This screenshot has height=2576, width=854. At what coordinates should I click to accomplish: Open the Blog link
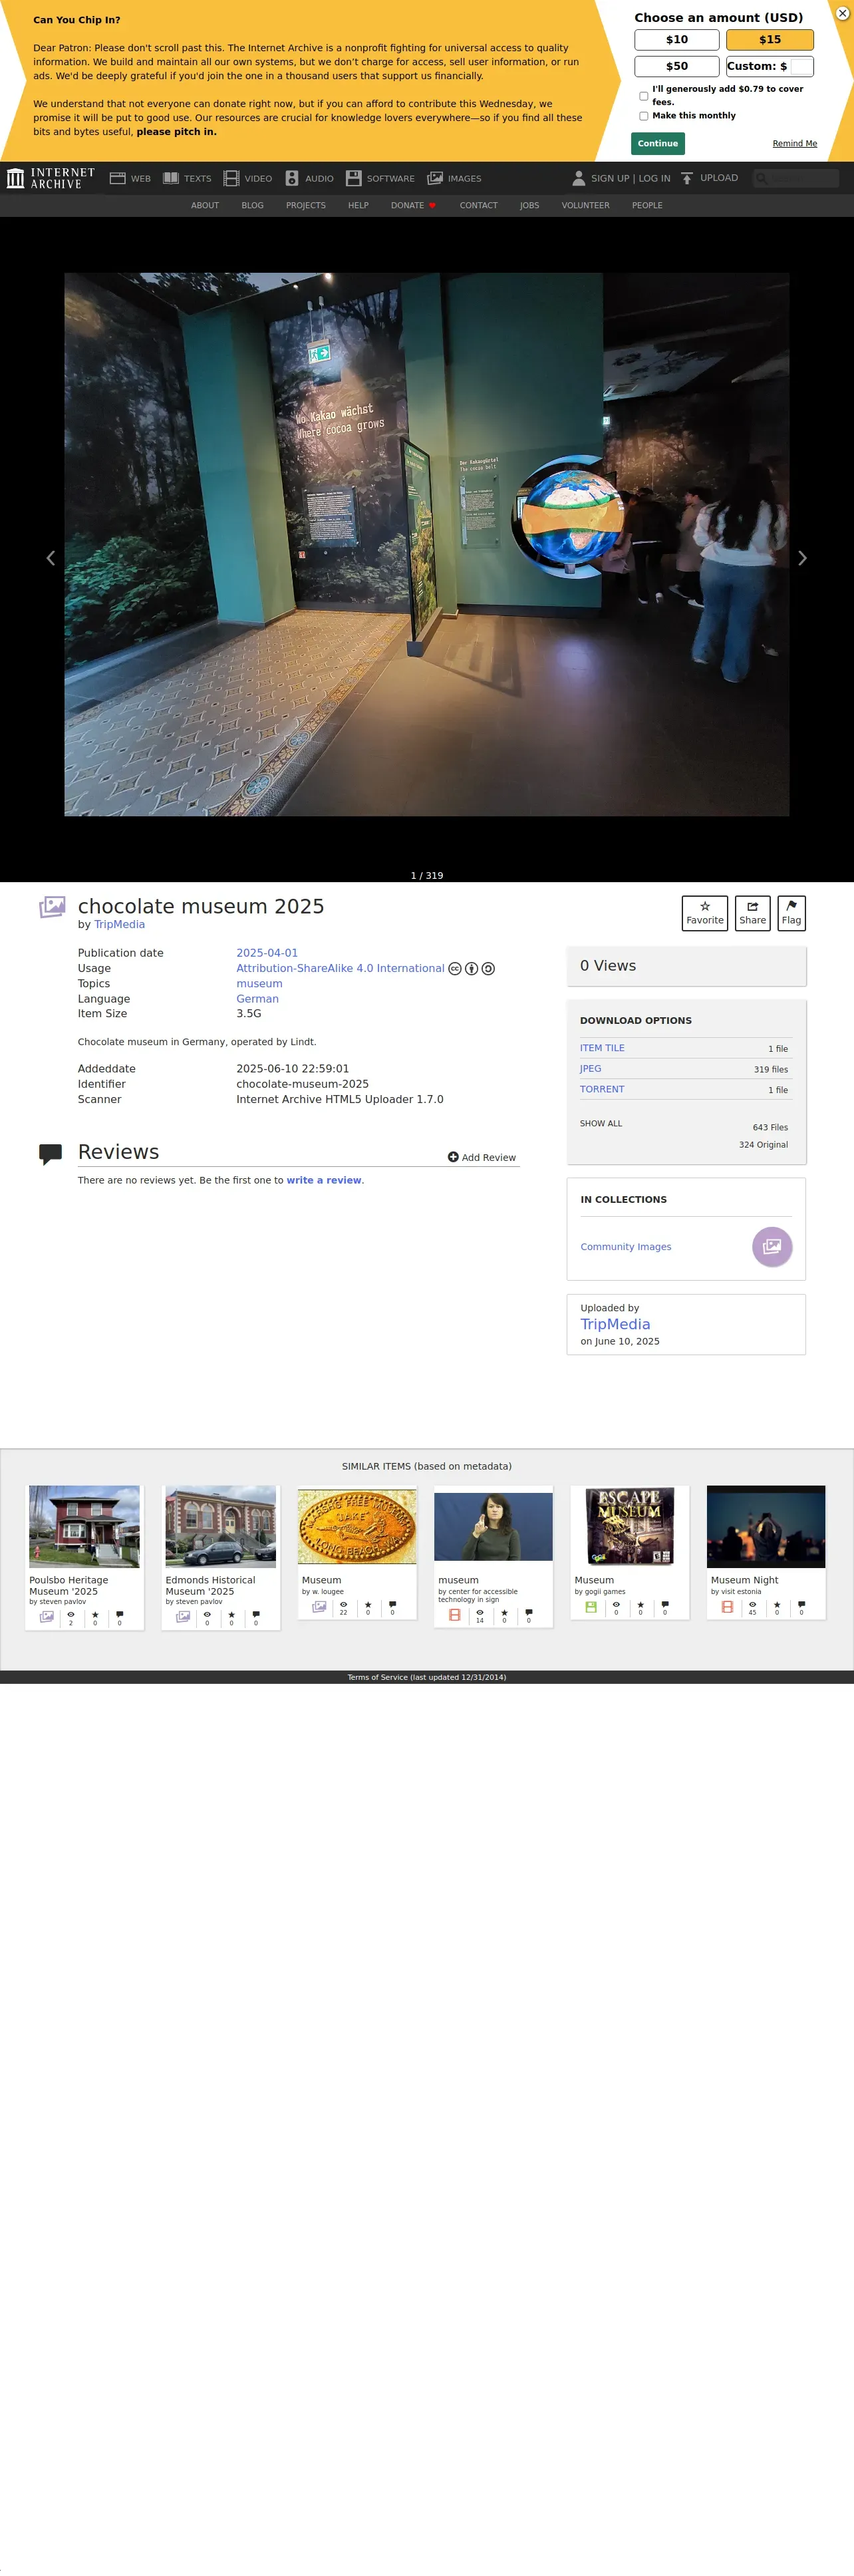tap(253, 206)
